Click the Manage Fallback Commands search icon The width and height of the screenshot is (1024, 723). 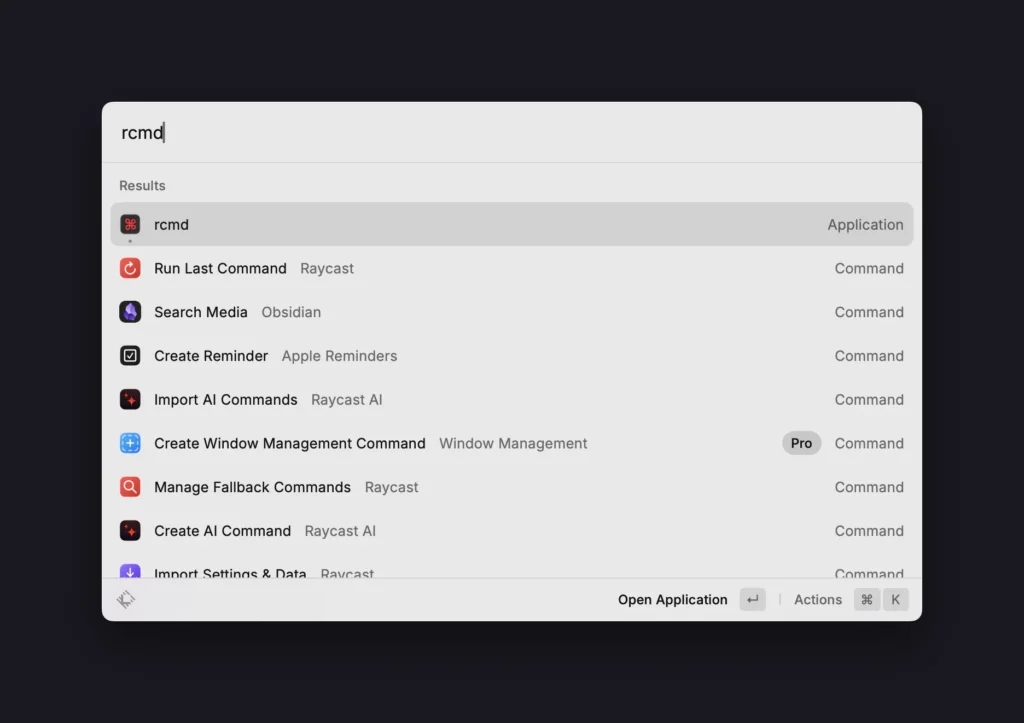[130, 487]
